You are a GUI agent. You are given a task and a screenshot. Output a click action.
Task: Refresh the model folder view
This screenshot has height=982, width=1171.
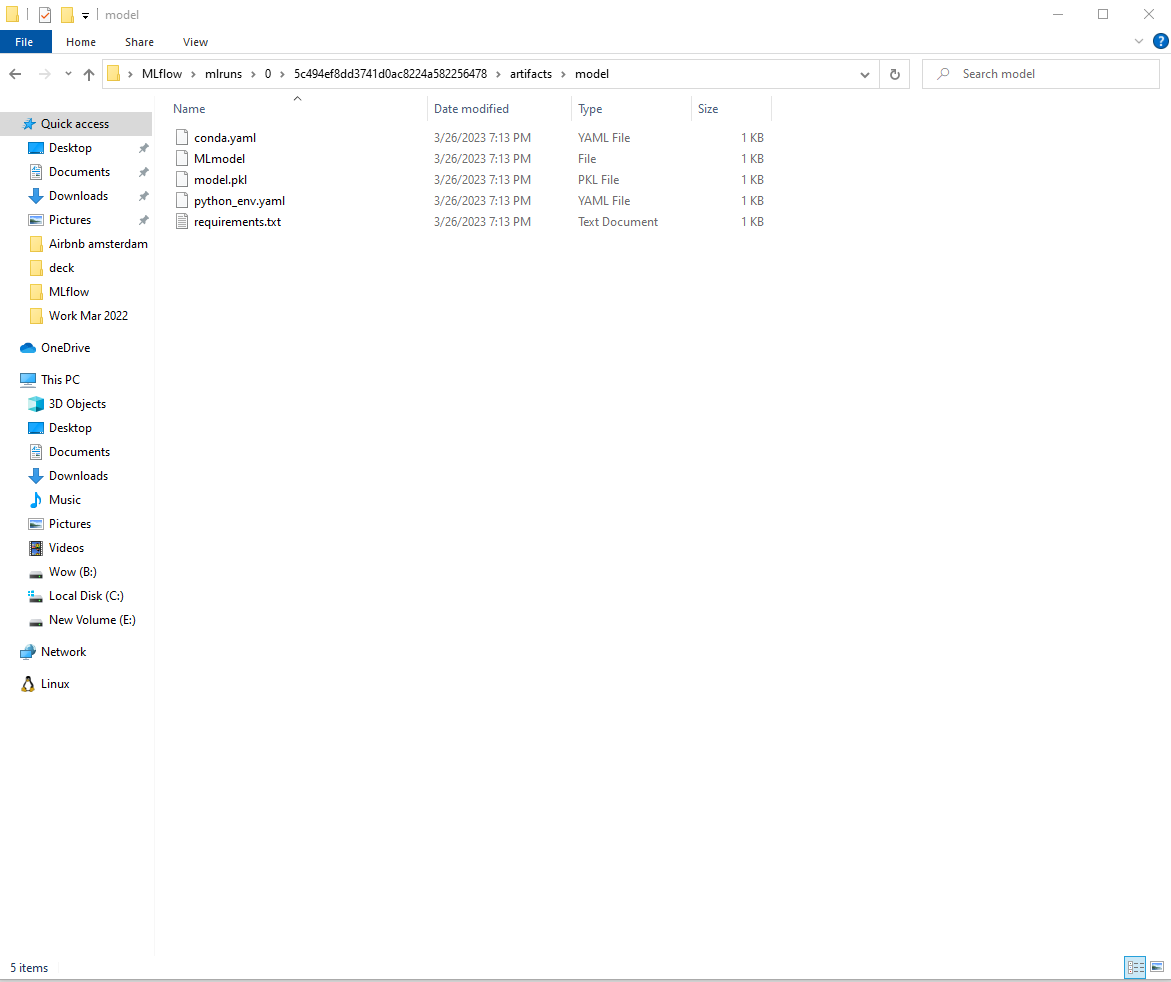tap(895, 75)
